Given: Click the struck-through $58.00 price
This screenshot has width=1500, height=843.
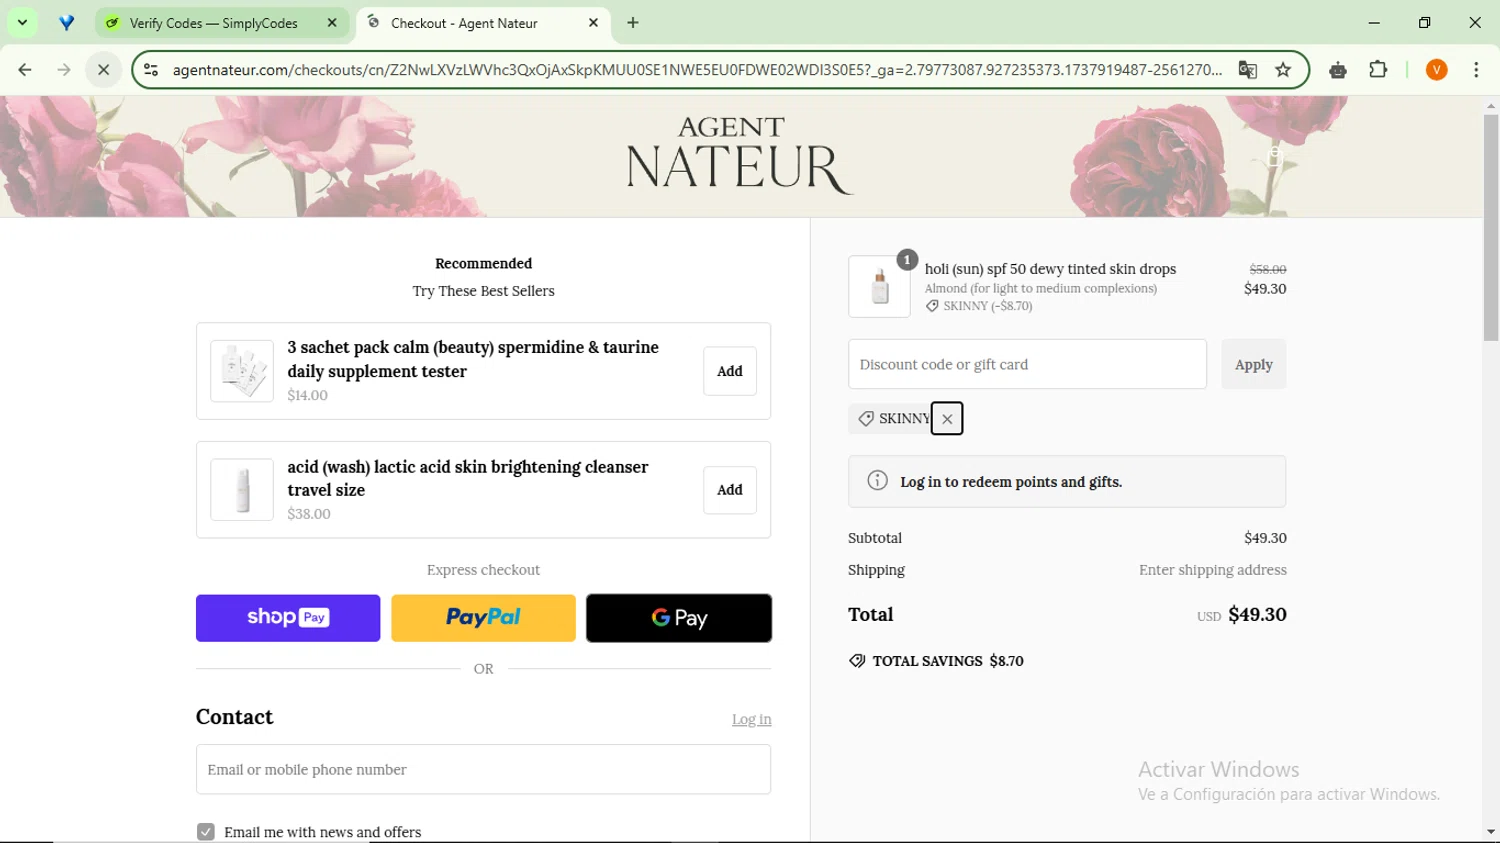Looking at the screenshot, I should click(x=1268, y=269).
